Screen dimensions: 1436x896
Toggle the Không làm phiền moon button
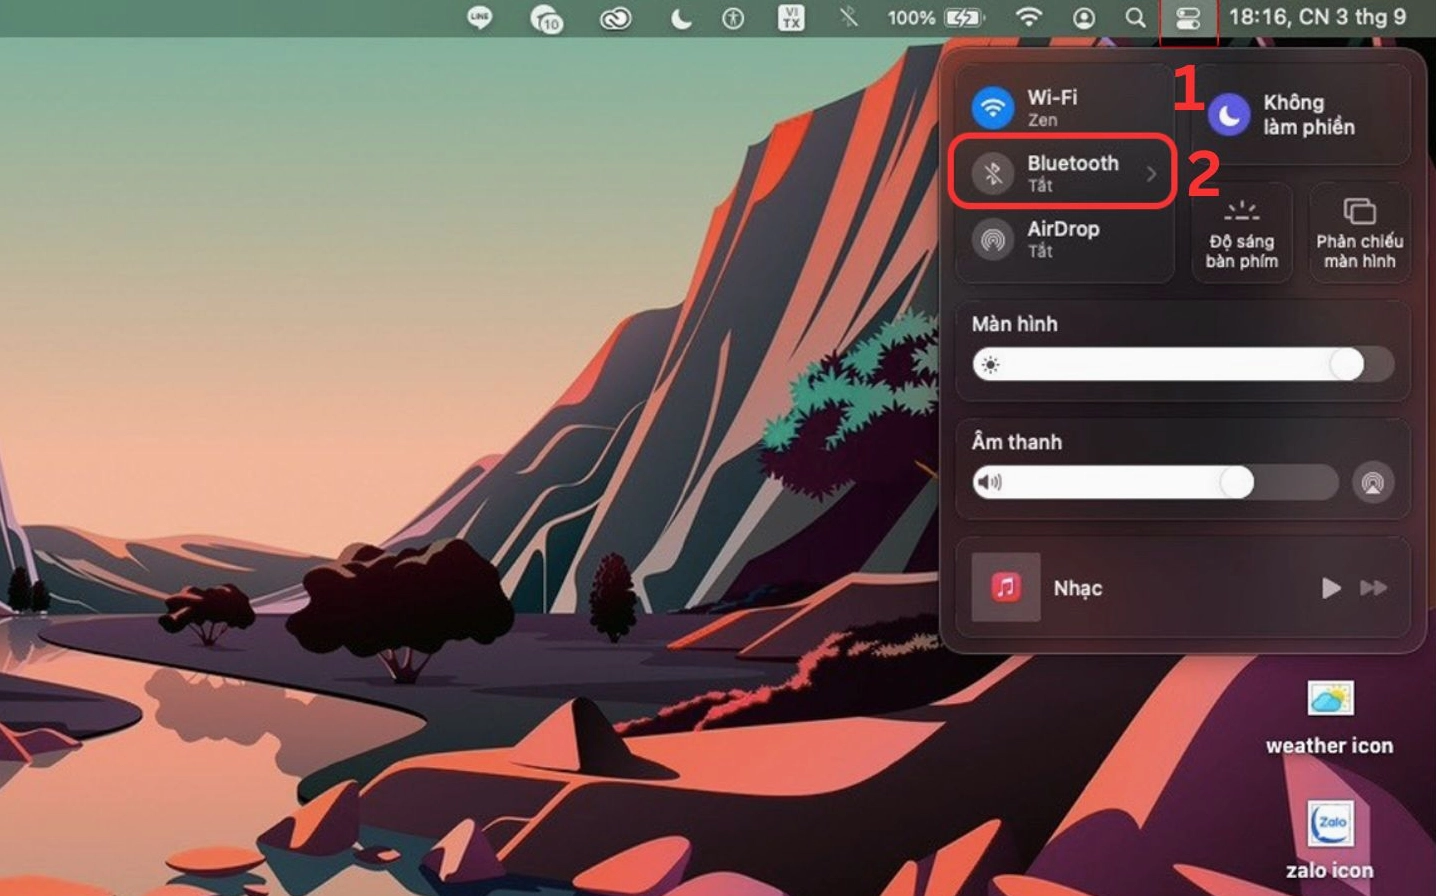click(1229, 115)
